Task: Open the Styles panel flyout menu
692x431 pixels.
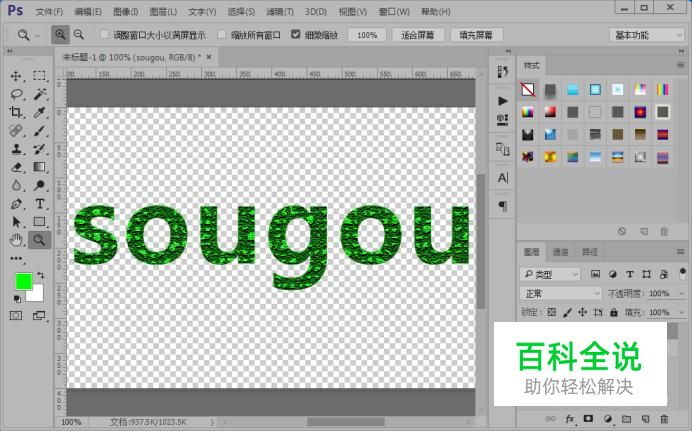Action: pyautogui.click(x=680, y=65)
